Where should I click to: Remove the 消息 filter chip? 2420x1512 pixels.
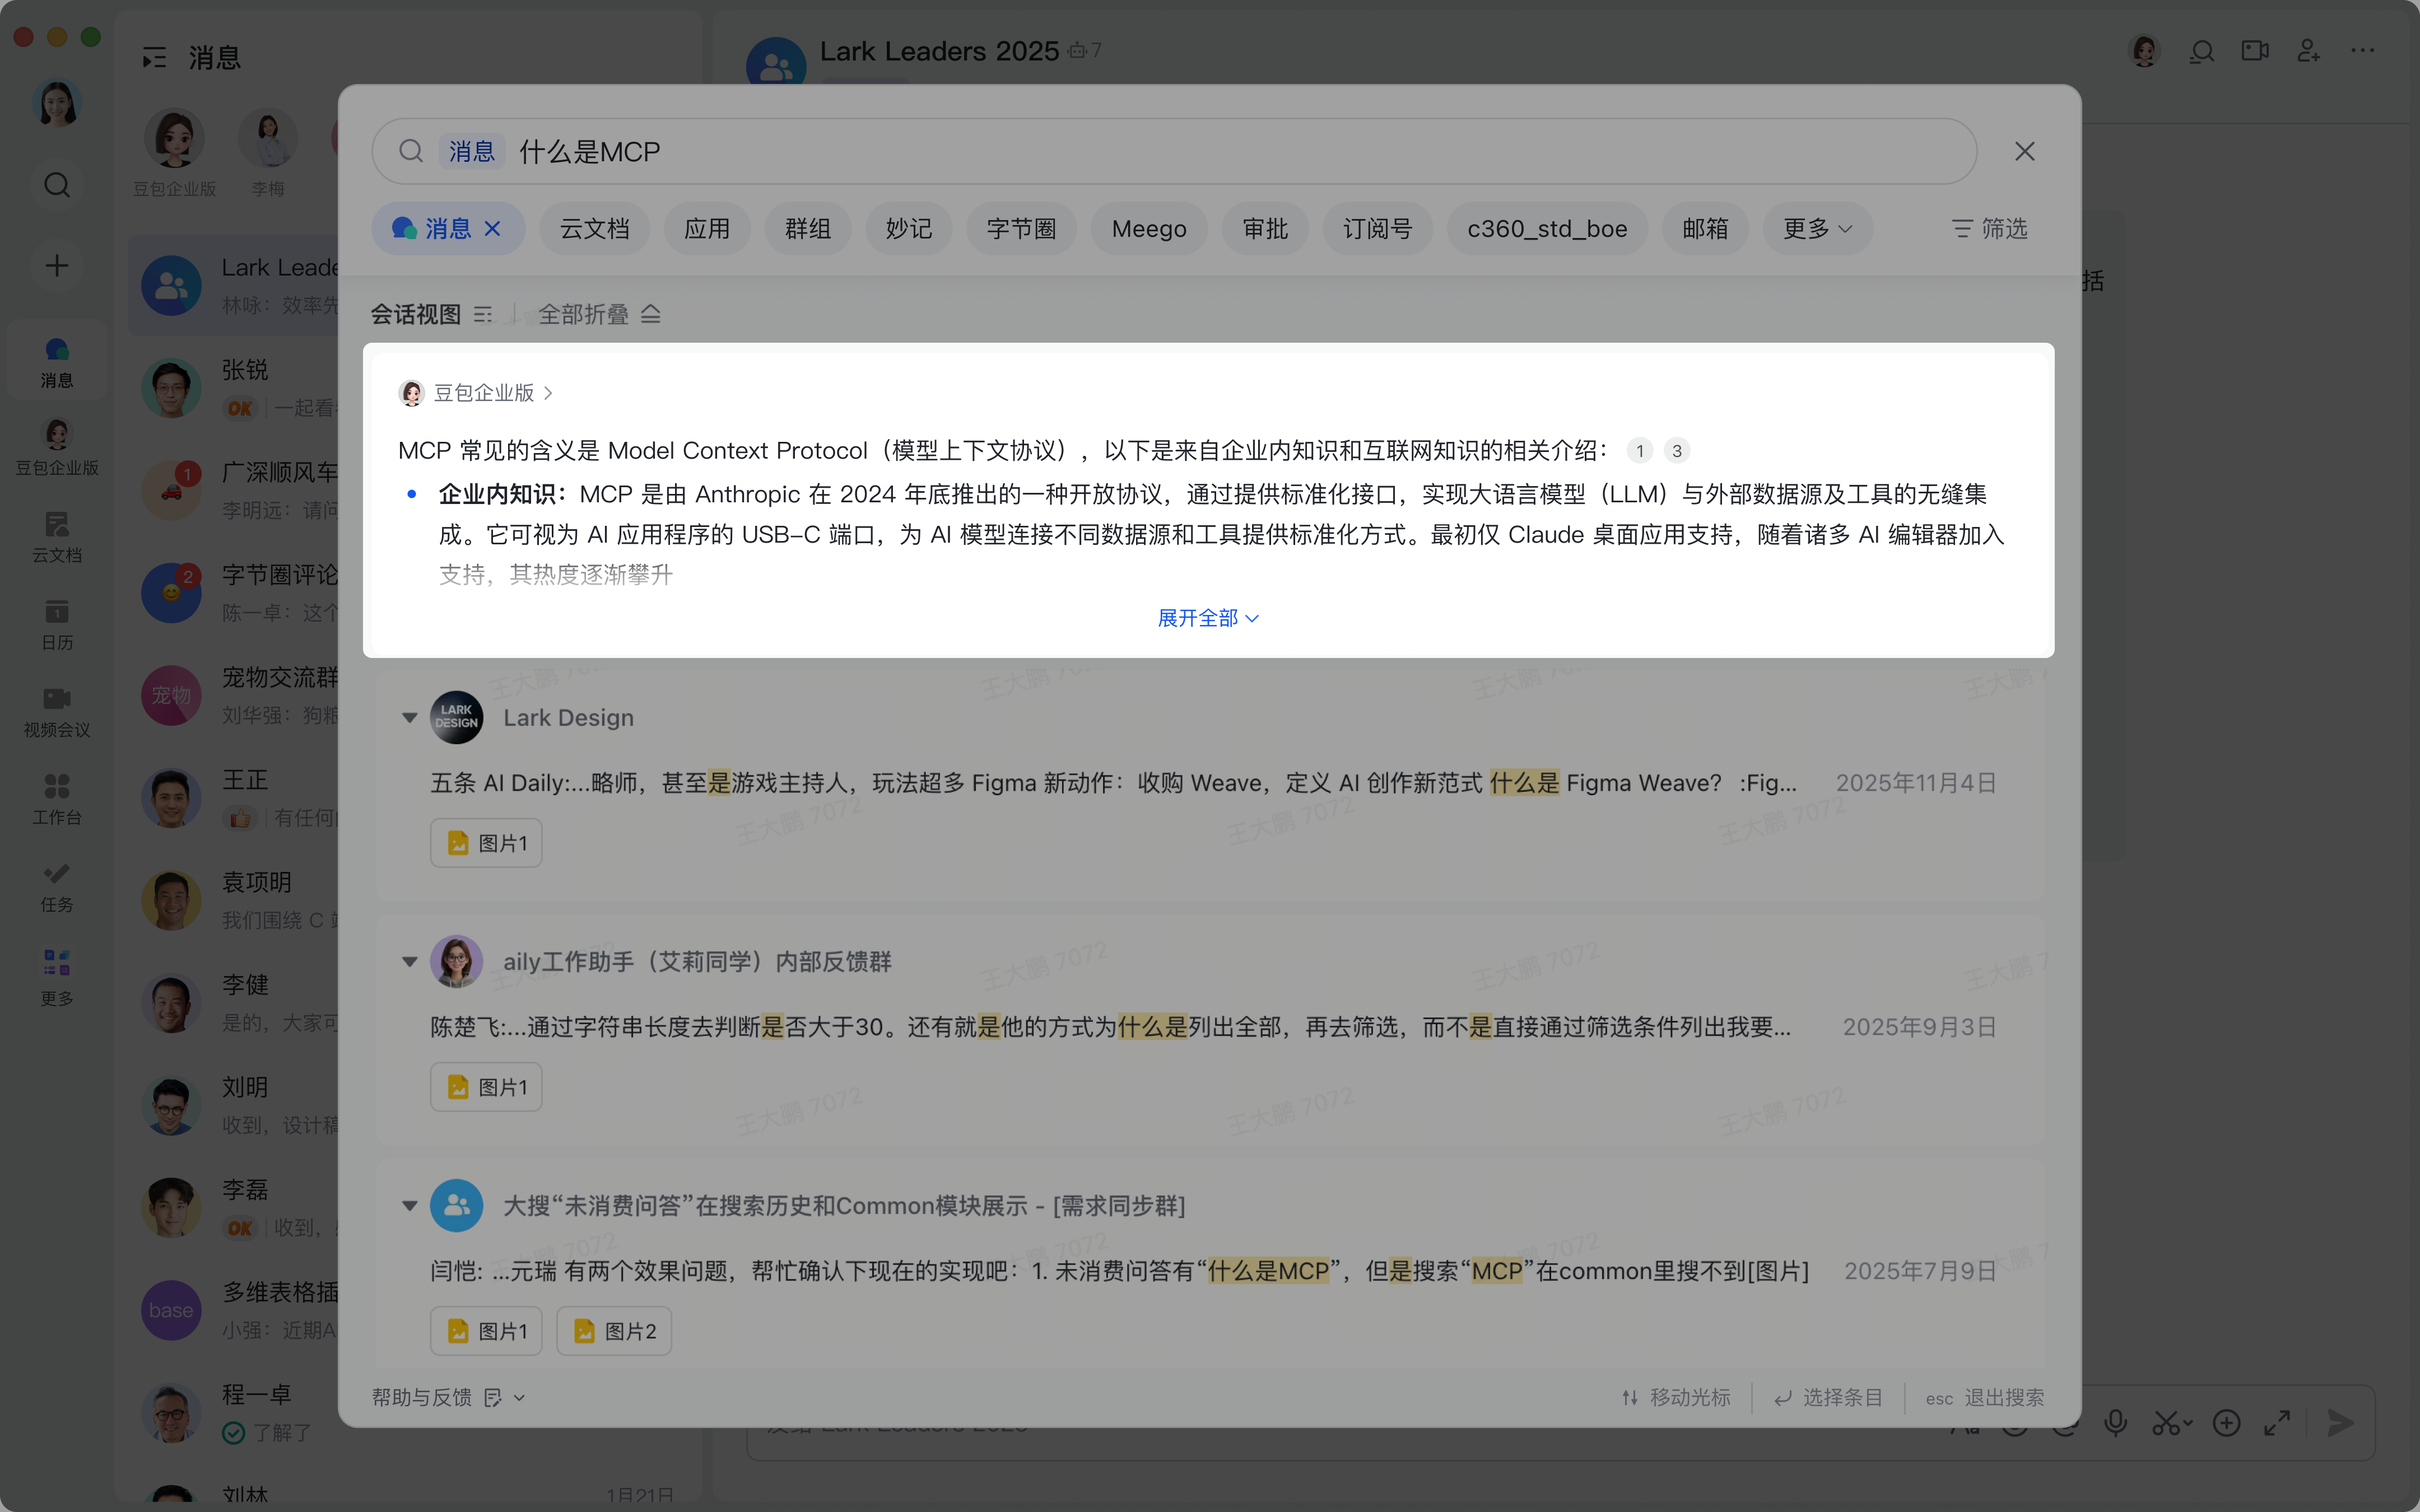(x=492, y=229)
